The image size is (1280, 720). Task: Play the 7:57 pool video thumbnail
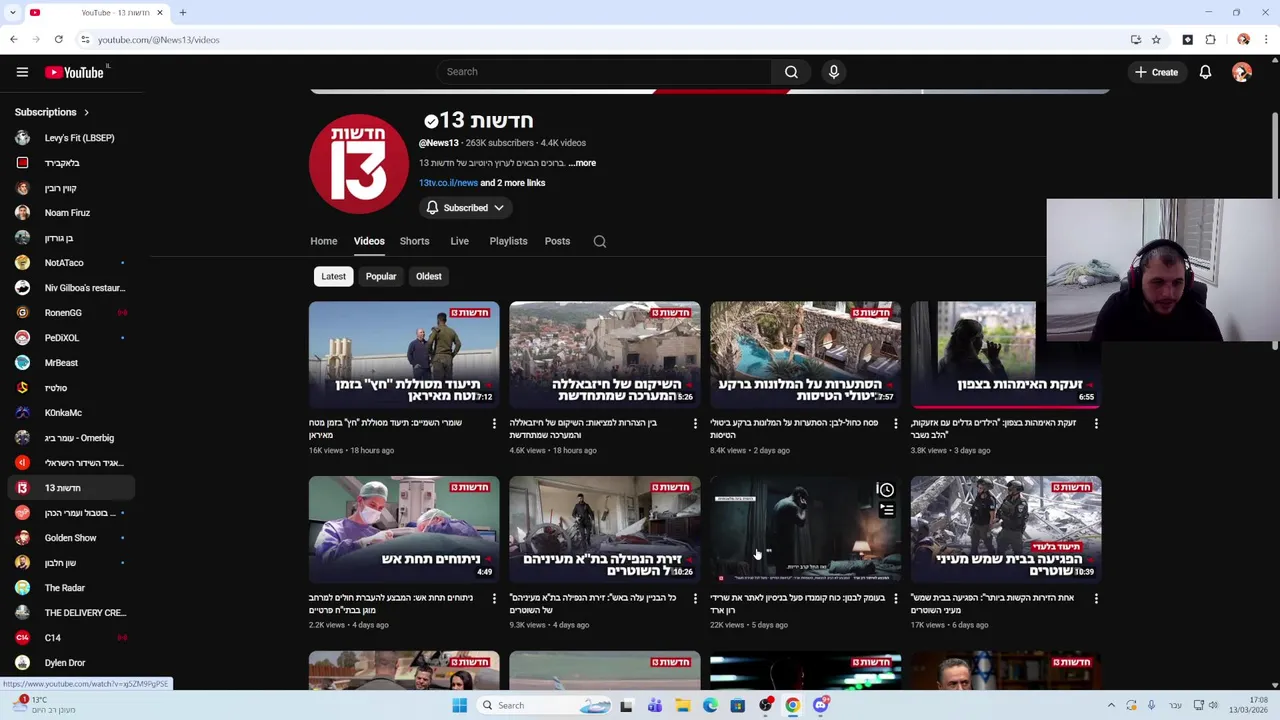point(805,355)
